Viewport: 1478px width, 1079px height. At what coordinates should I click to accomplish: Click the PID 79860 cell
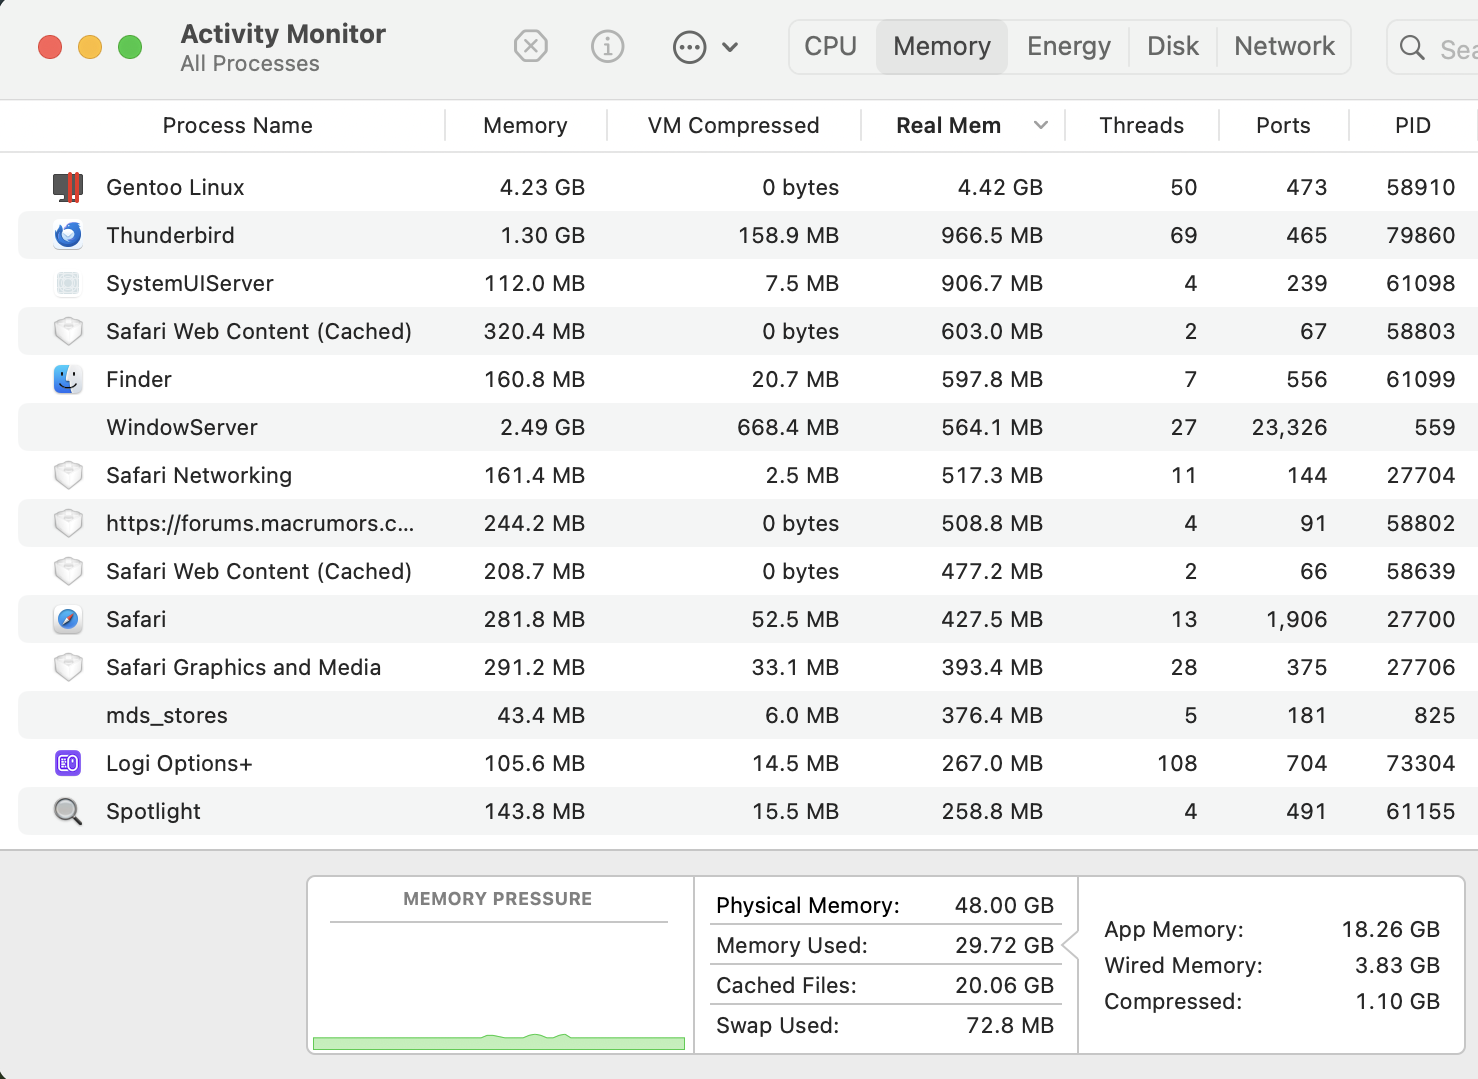(x=1420, y=235)
